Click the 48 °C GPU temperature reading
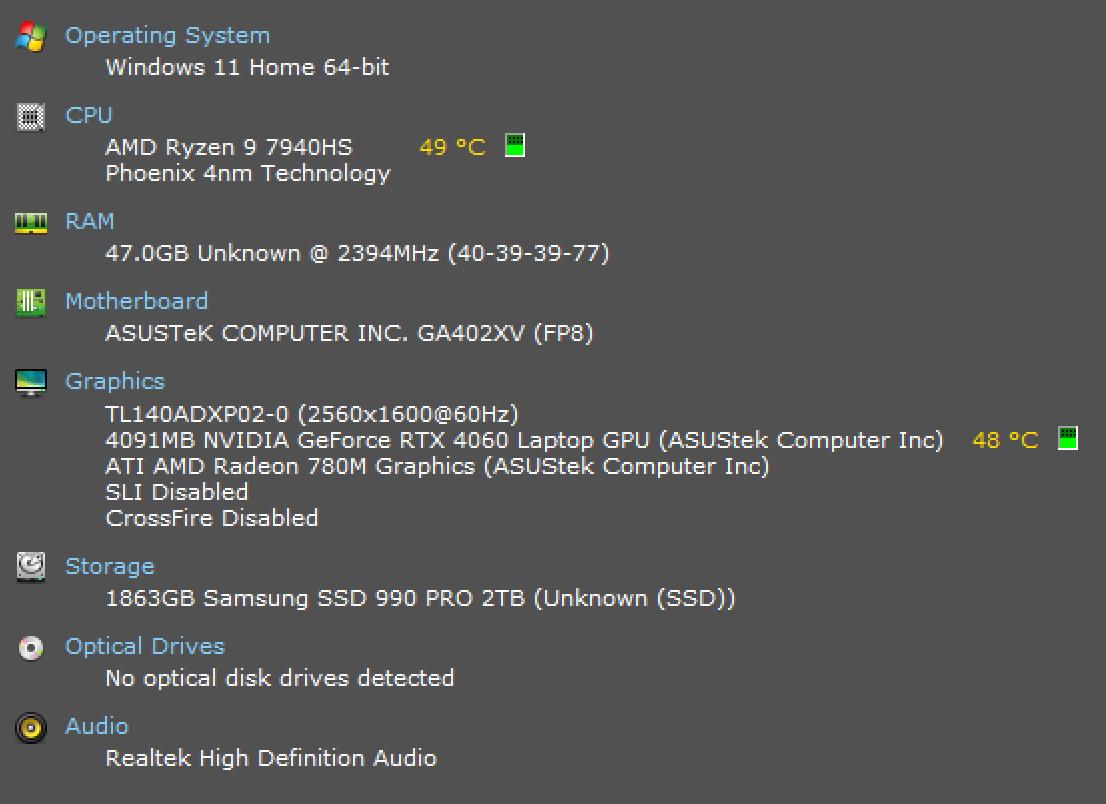The image size is (1106, 804). [x=1005, y=440]
